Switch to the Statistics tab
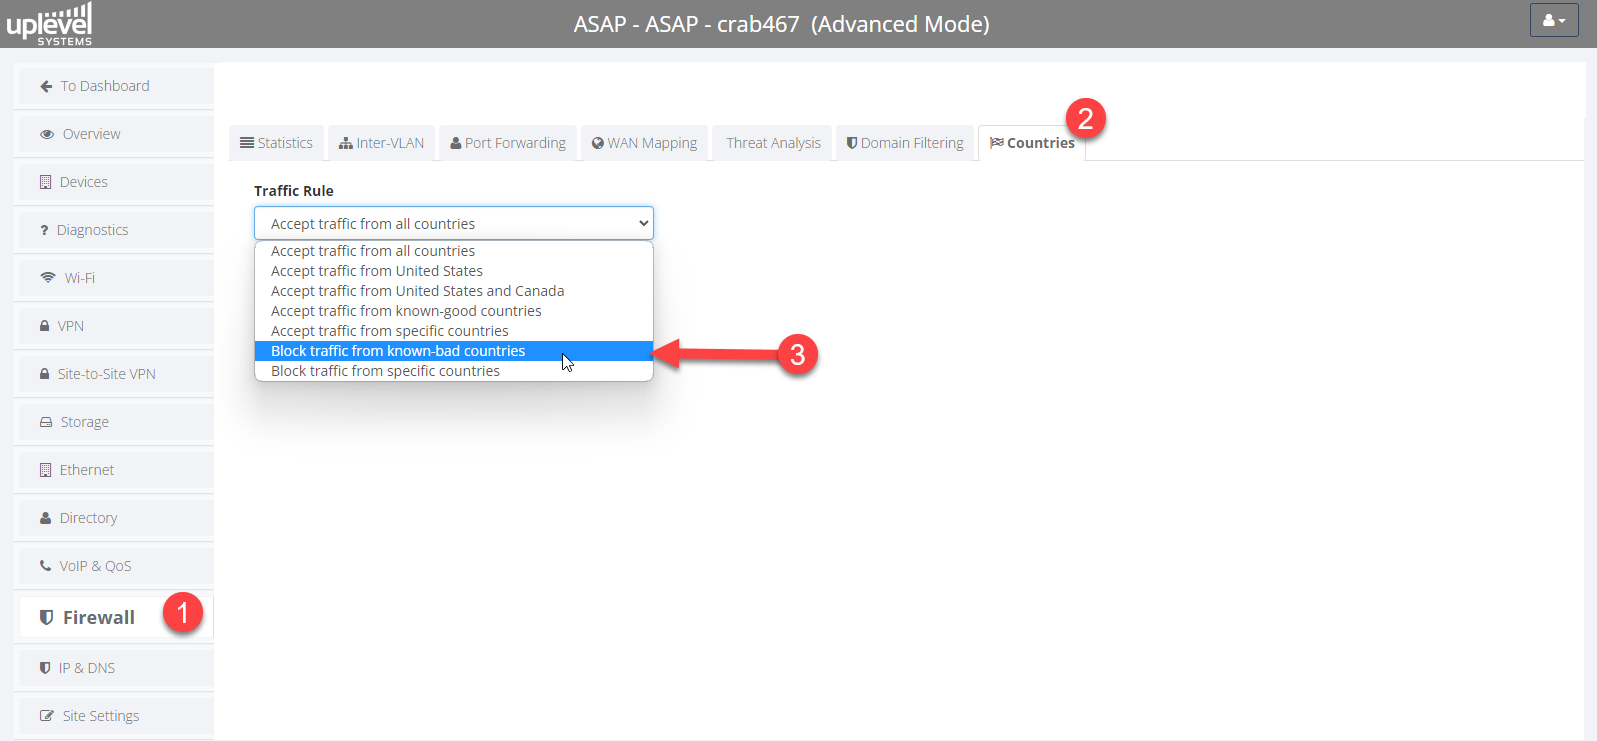The height and width of the screenshot is (741, 1597). click(x=276, y=143)
